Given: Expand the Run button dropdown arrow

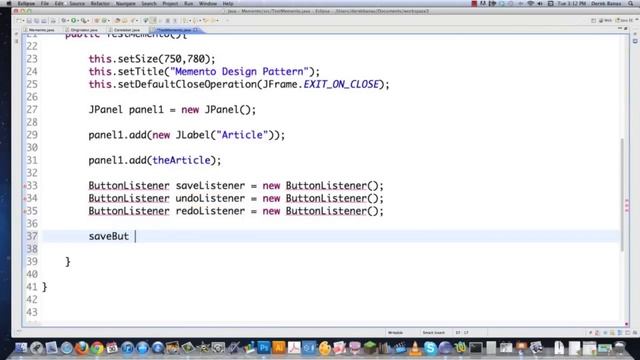Looking at the screenshot, I should click(x=78, y=20).
